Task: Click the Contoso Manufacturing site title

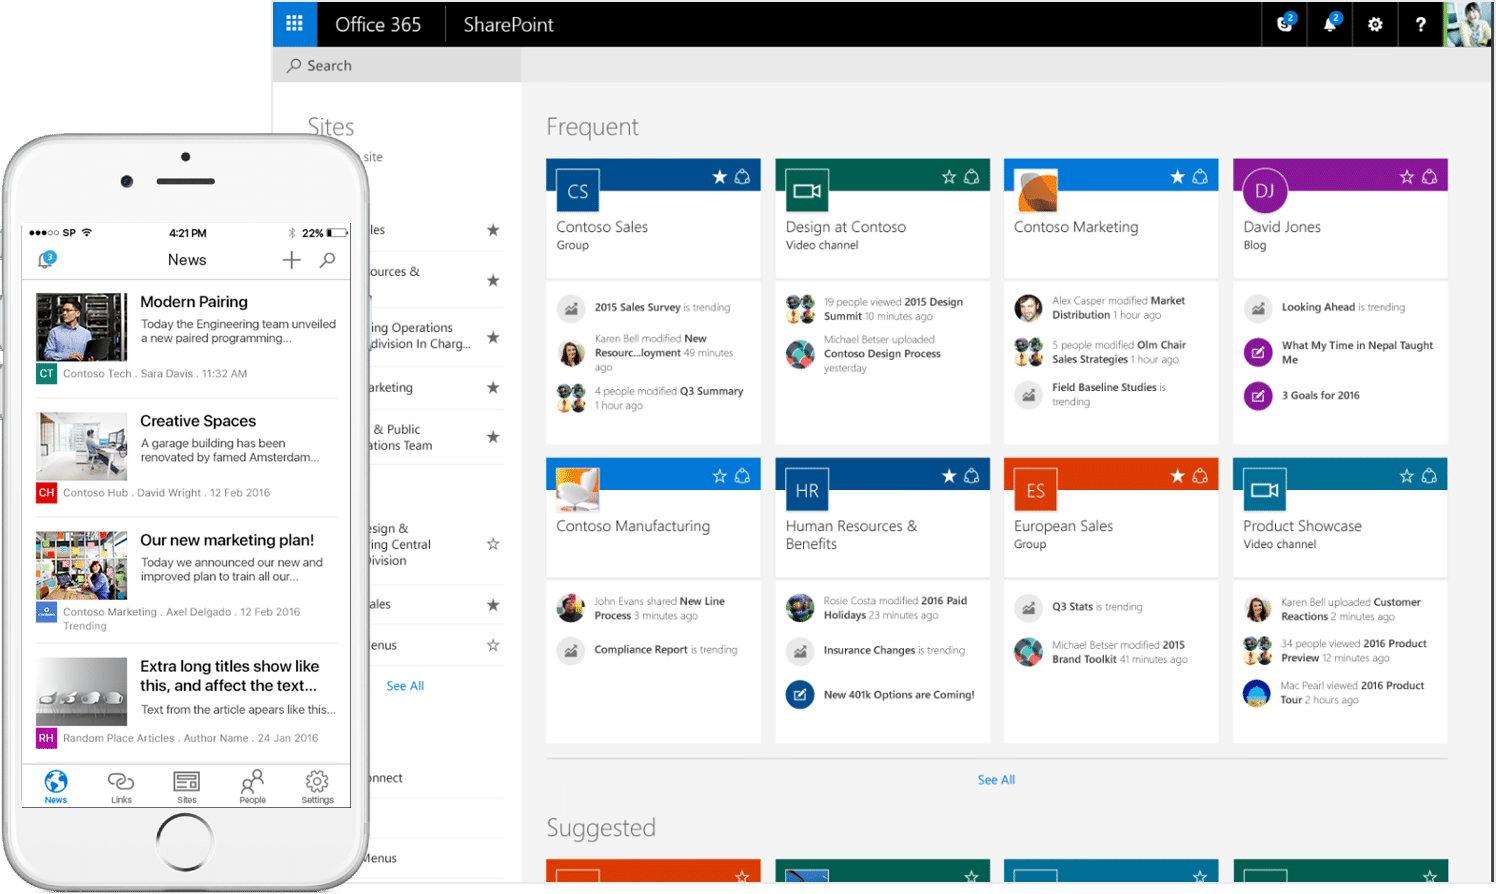Action: (633, 526)
